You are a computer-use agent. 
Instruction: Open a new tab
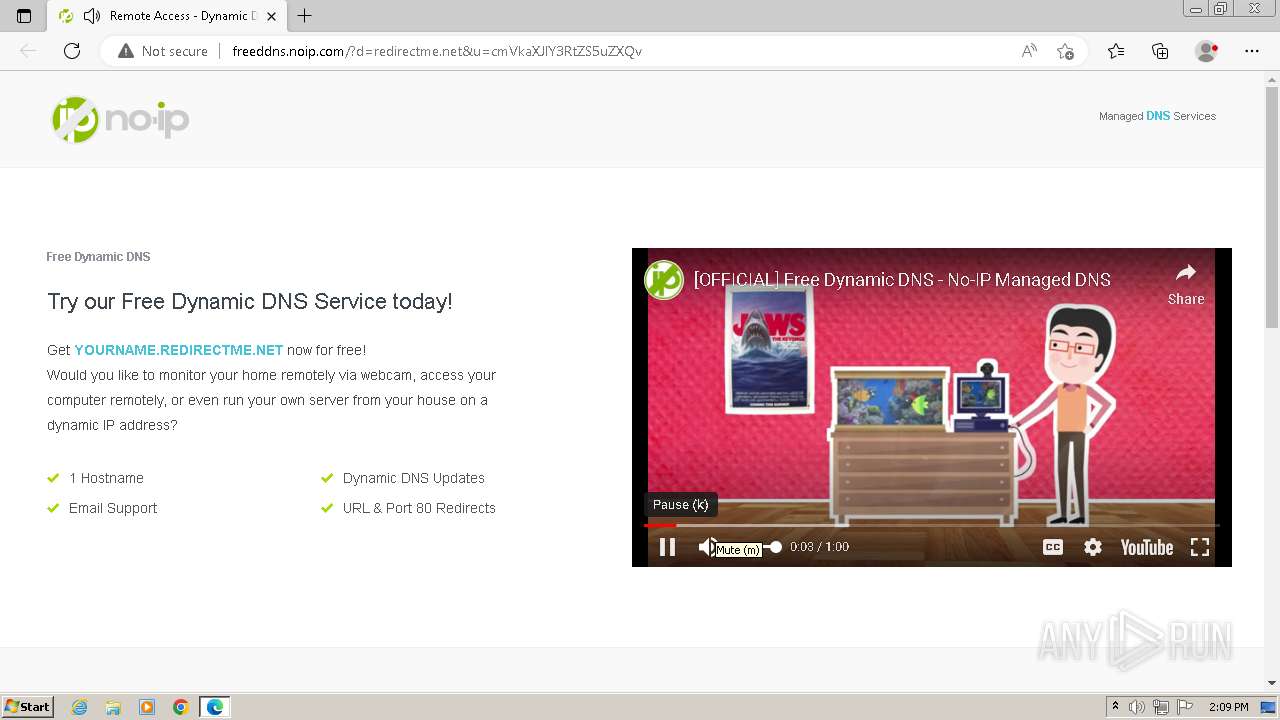305,16
